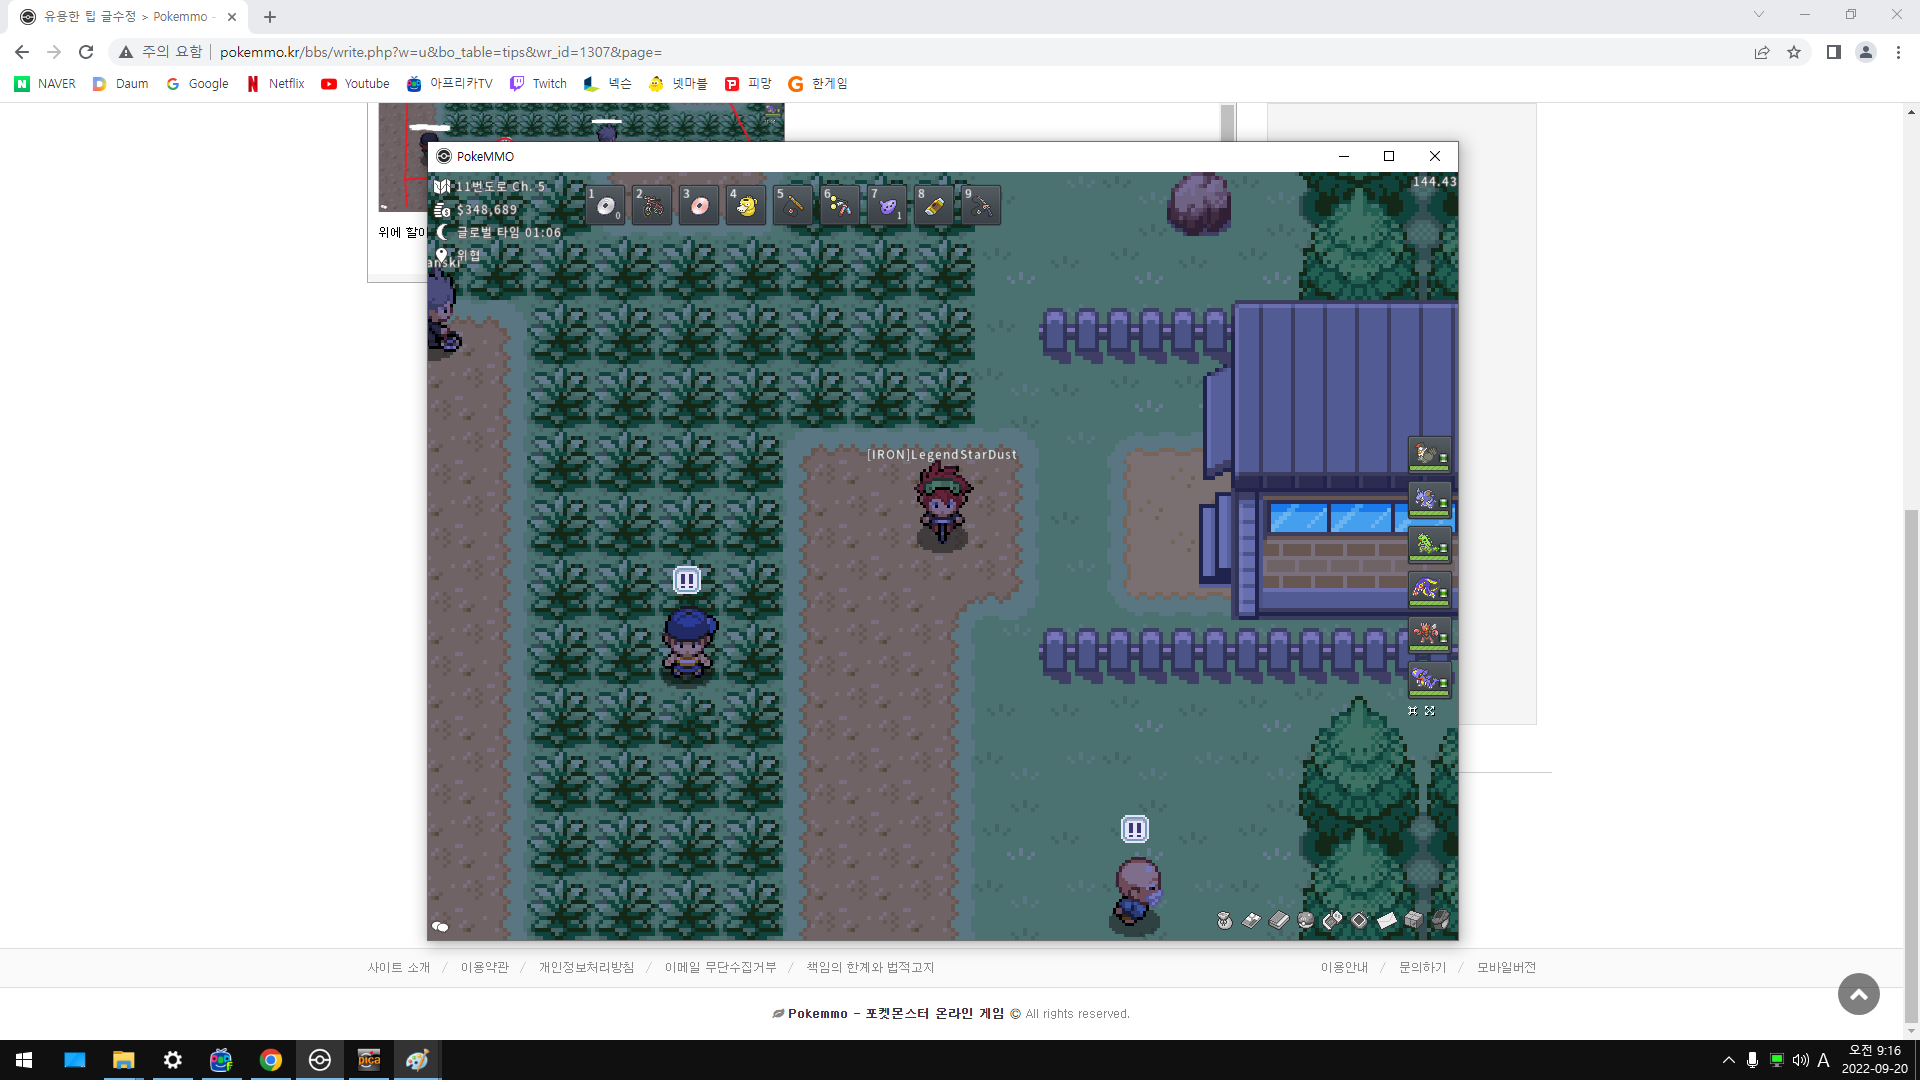Open the chat bubble icon
The height and width of the screenshot is (1080, 1920).
(440, 927)
